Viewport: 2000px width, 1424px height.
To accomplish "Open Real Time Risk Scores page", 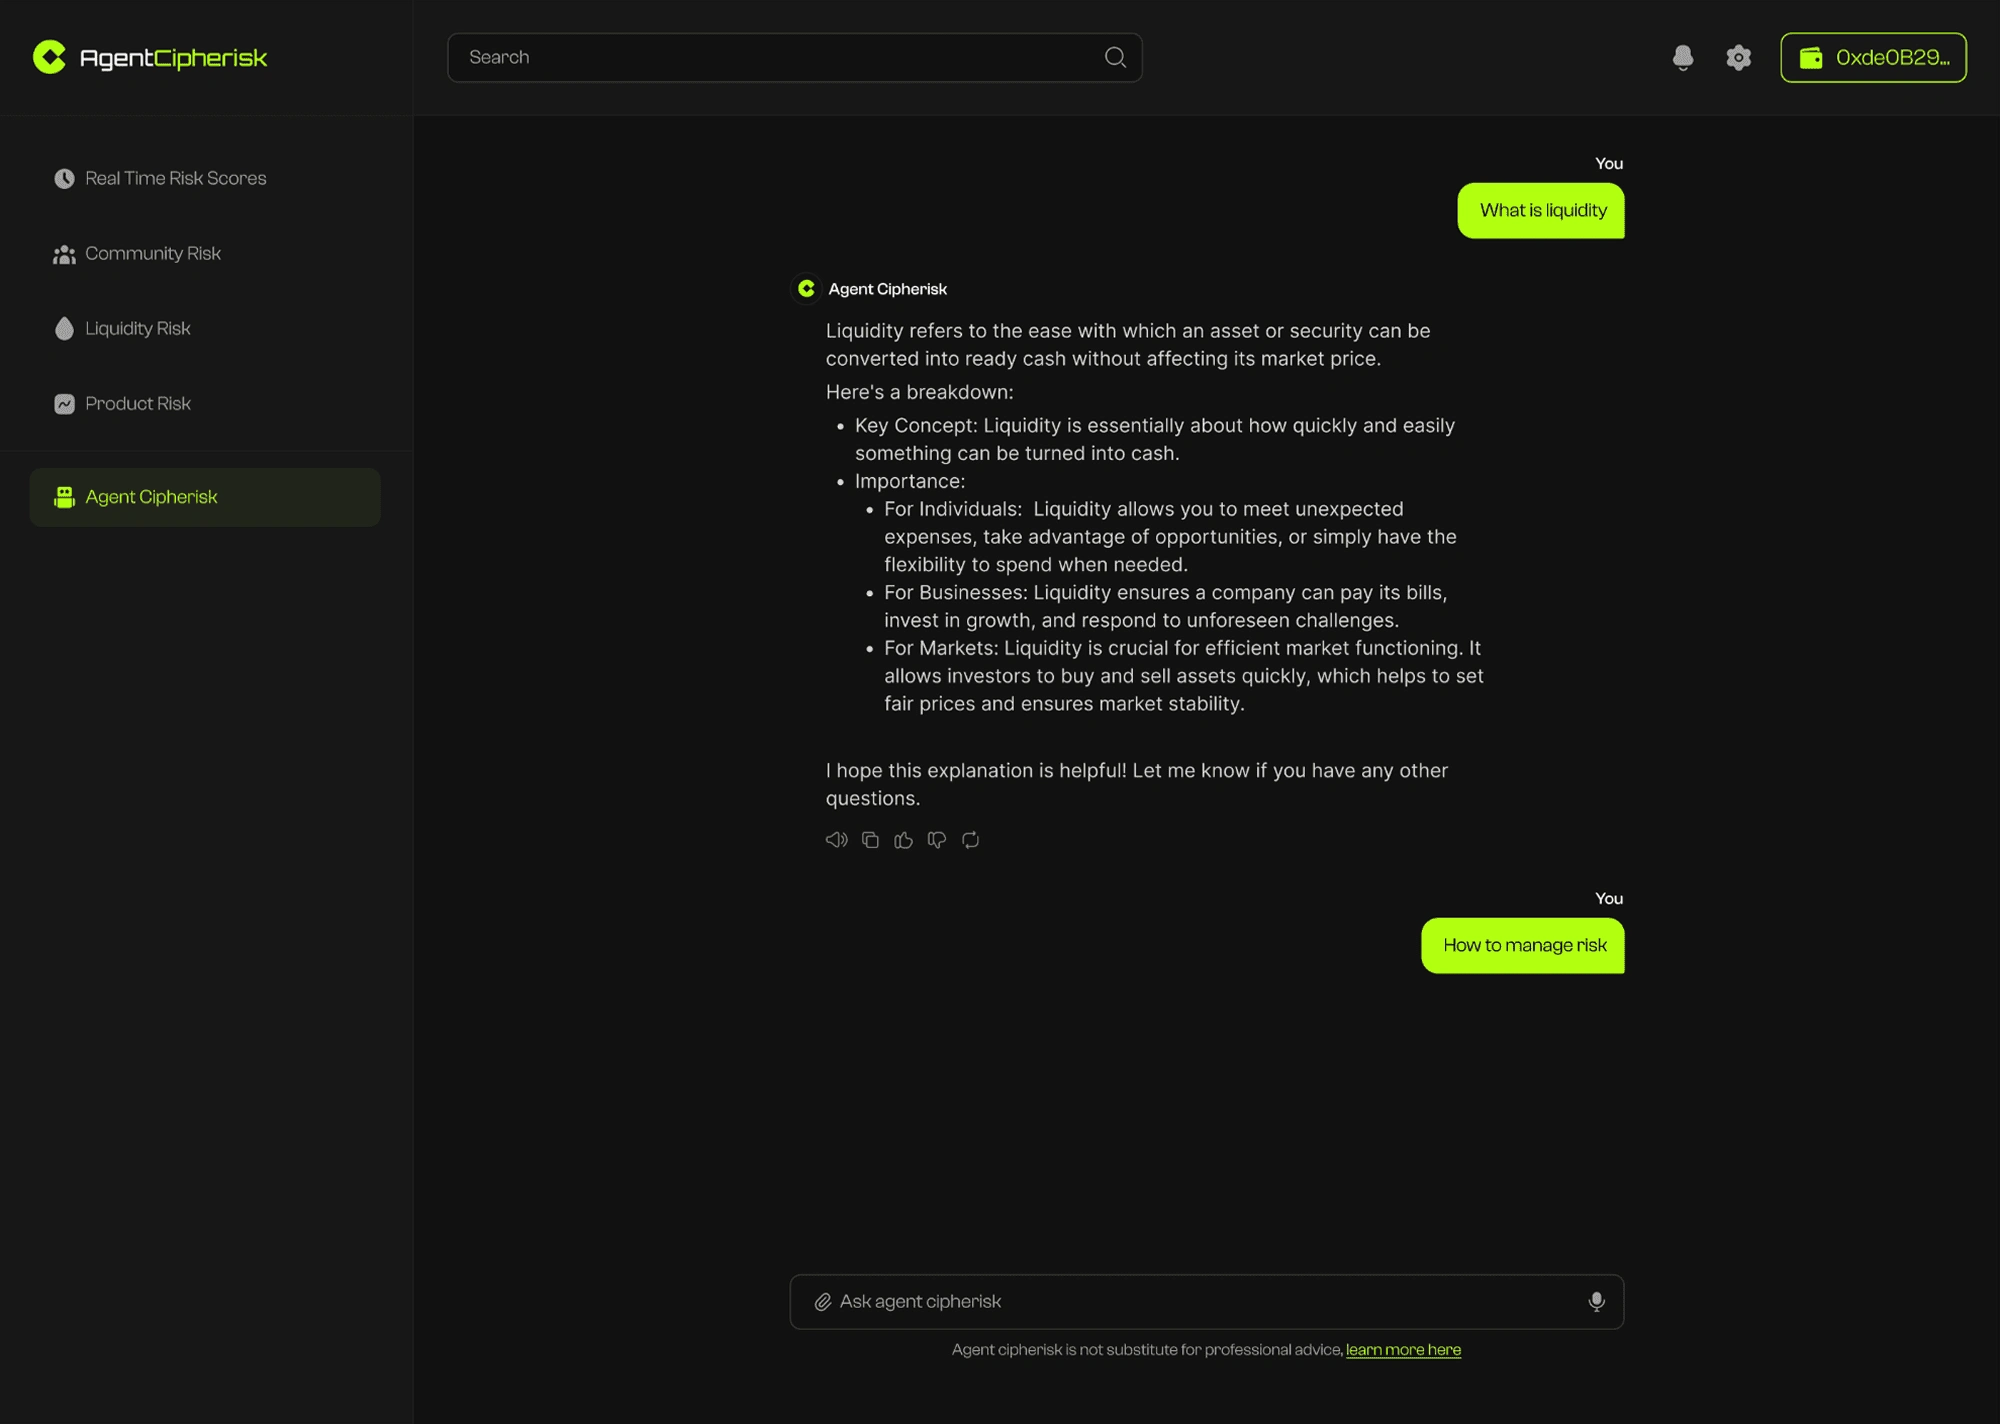I will click(x=175, y=178).
